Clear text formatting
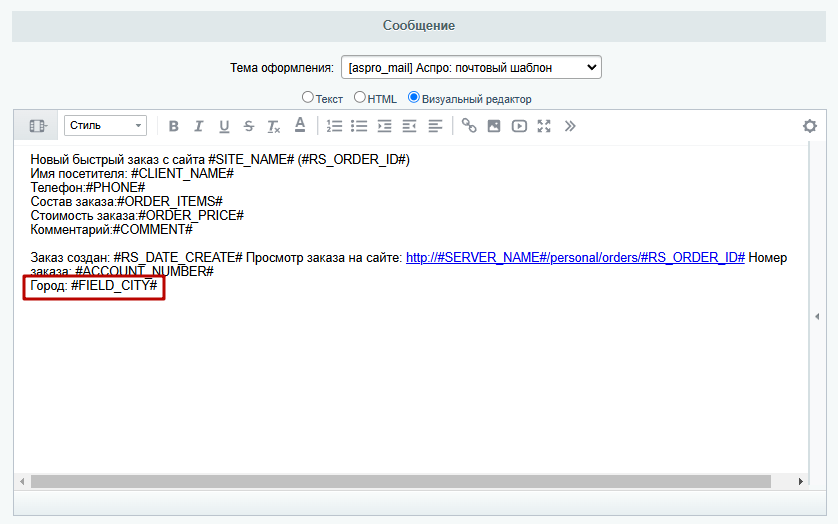 pyautogui.click(x=274, y=126)
